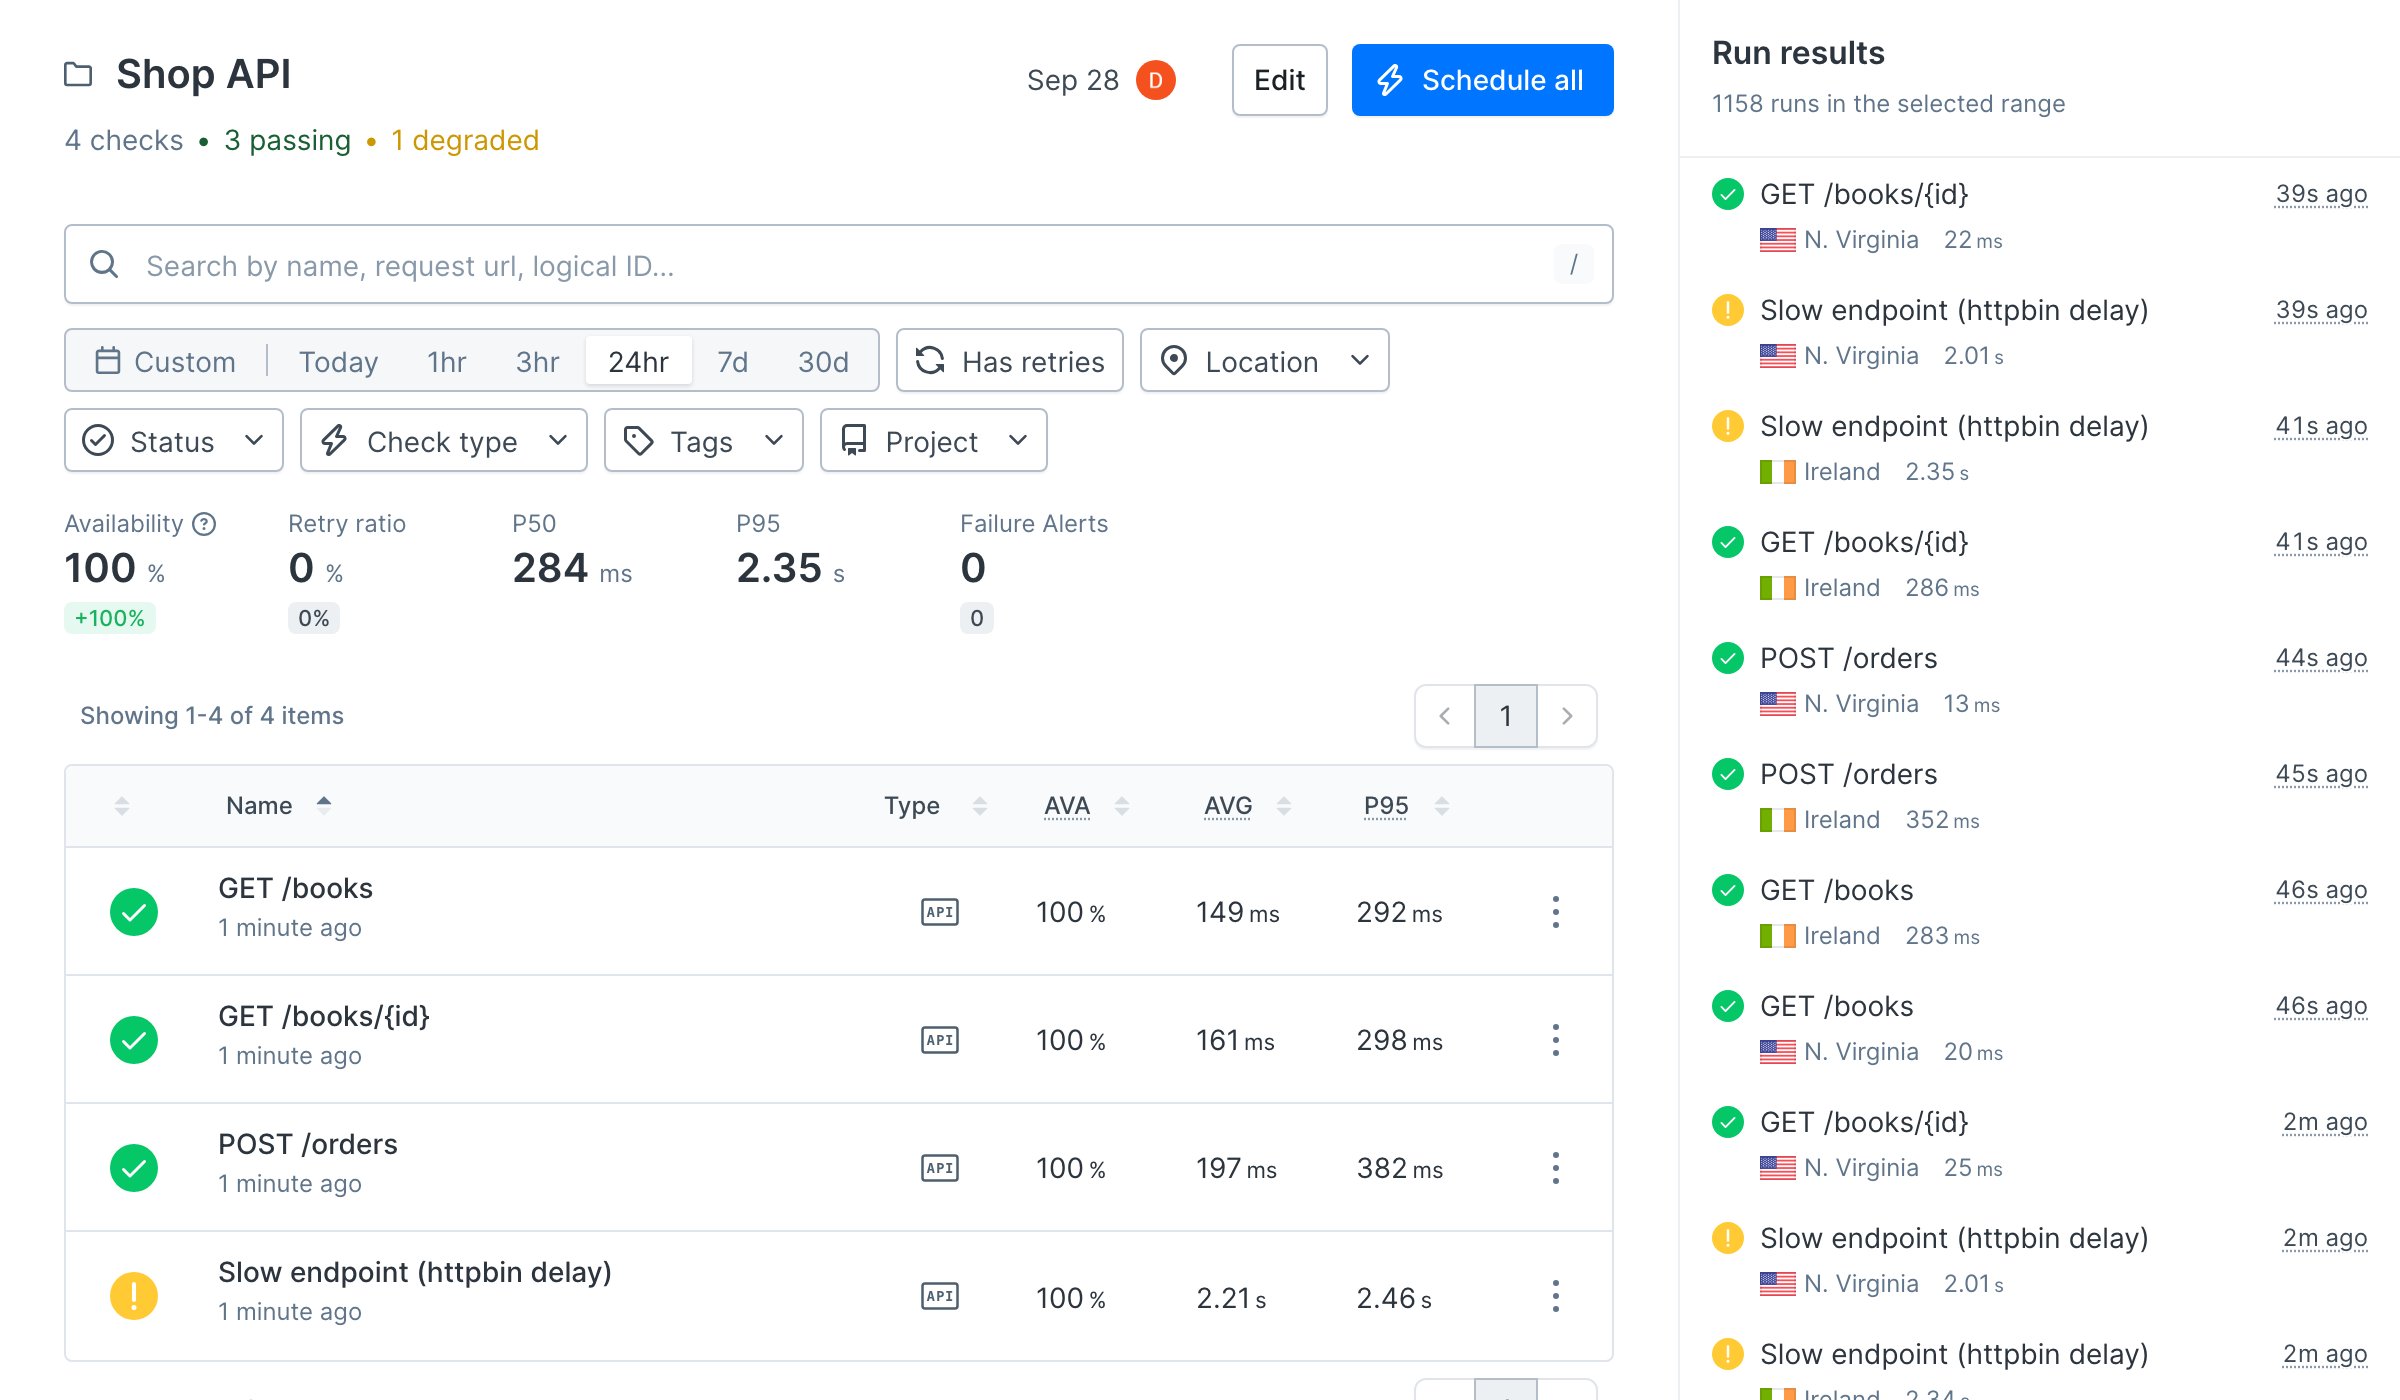Screen dimensions: 2400x1400
Task: Click the '39s ago' timestamp on Slow endpoint run
Action: click(2321, 310)
